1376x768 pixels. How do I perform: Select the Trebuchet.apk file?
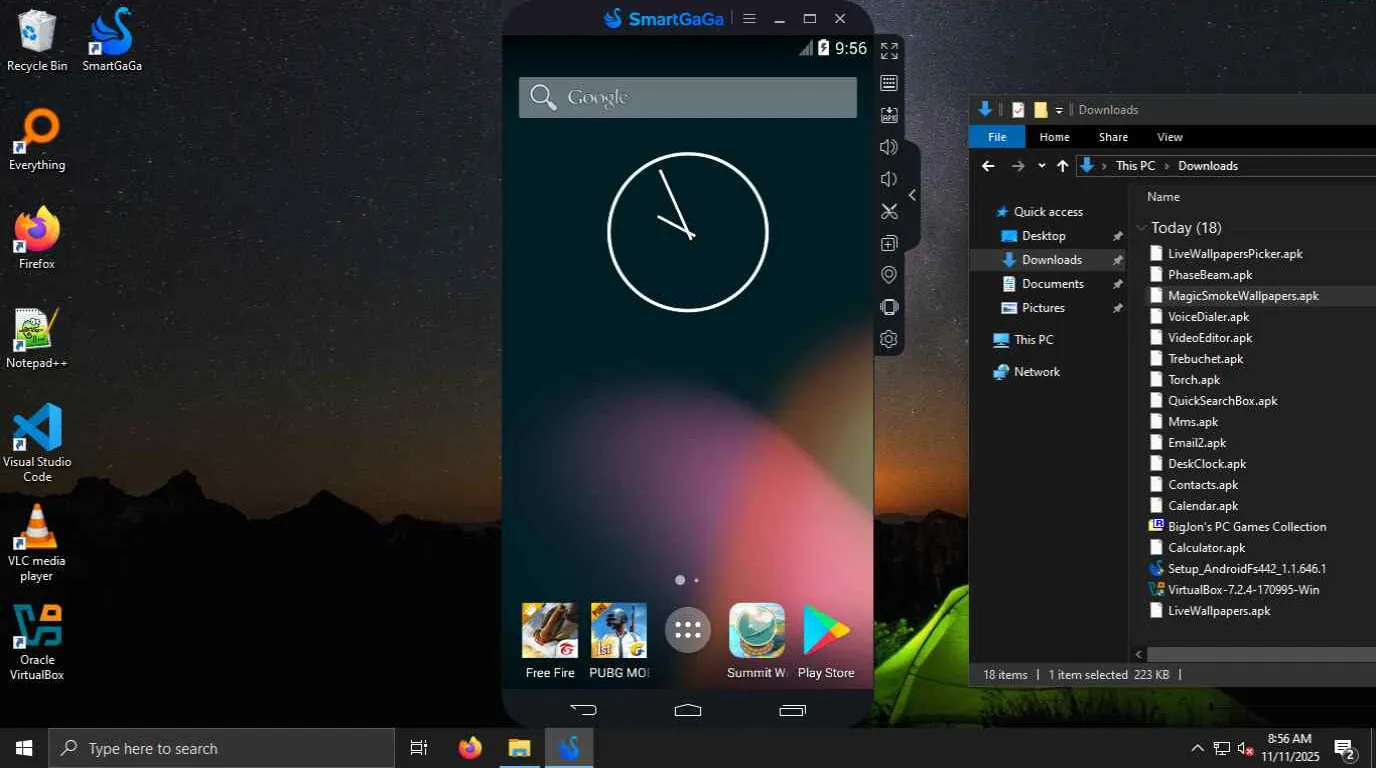1205,359
